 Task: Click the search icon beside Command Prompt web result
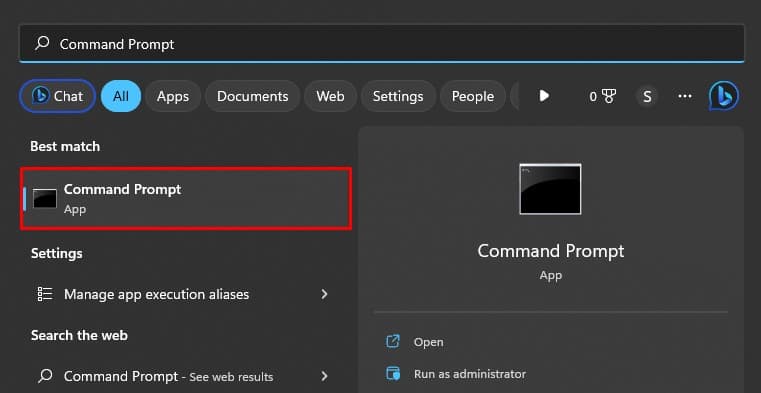[x=45, y=376]
